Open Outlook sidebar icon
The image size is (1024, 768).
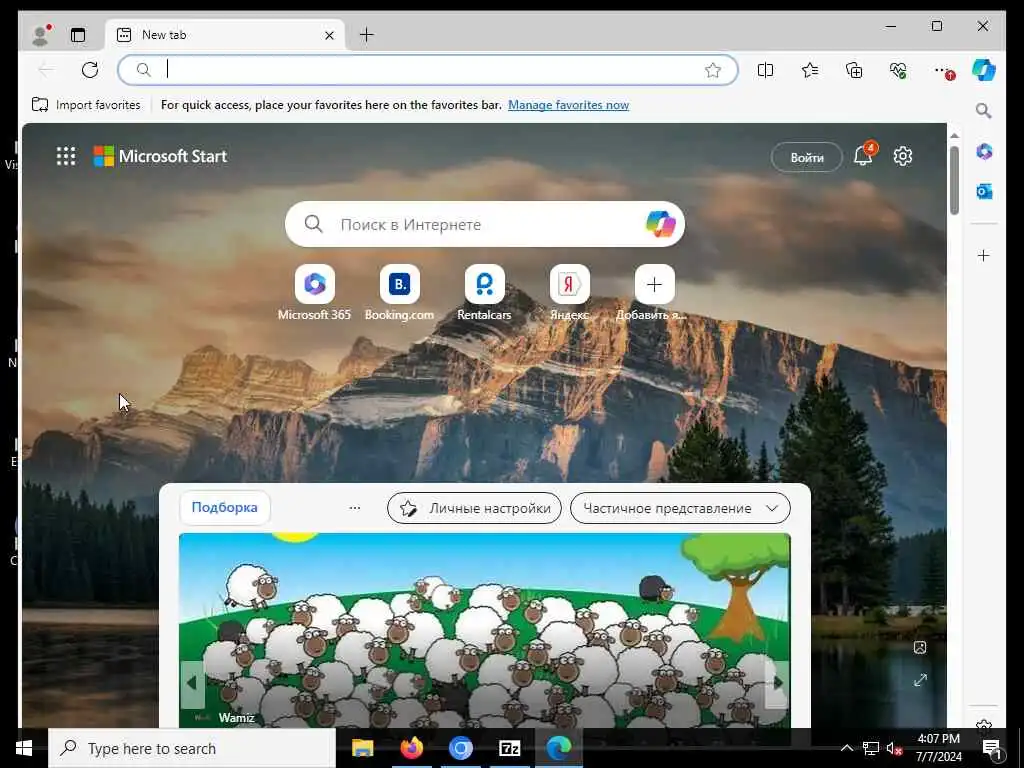coord(984,191)
